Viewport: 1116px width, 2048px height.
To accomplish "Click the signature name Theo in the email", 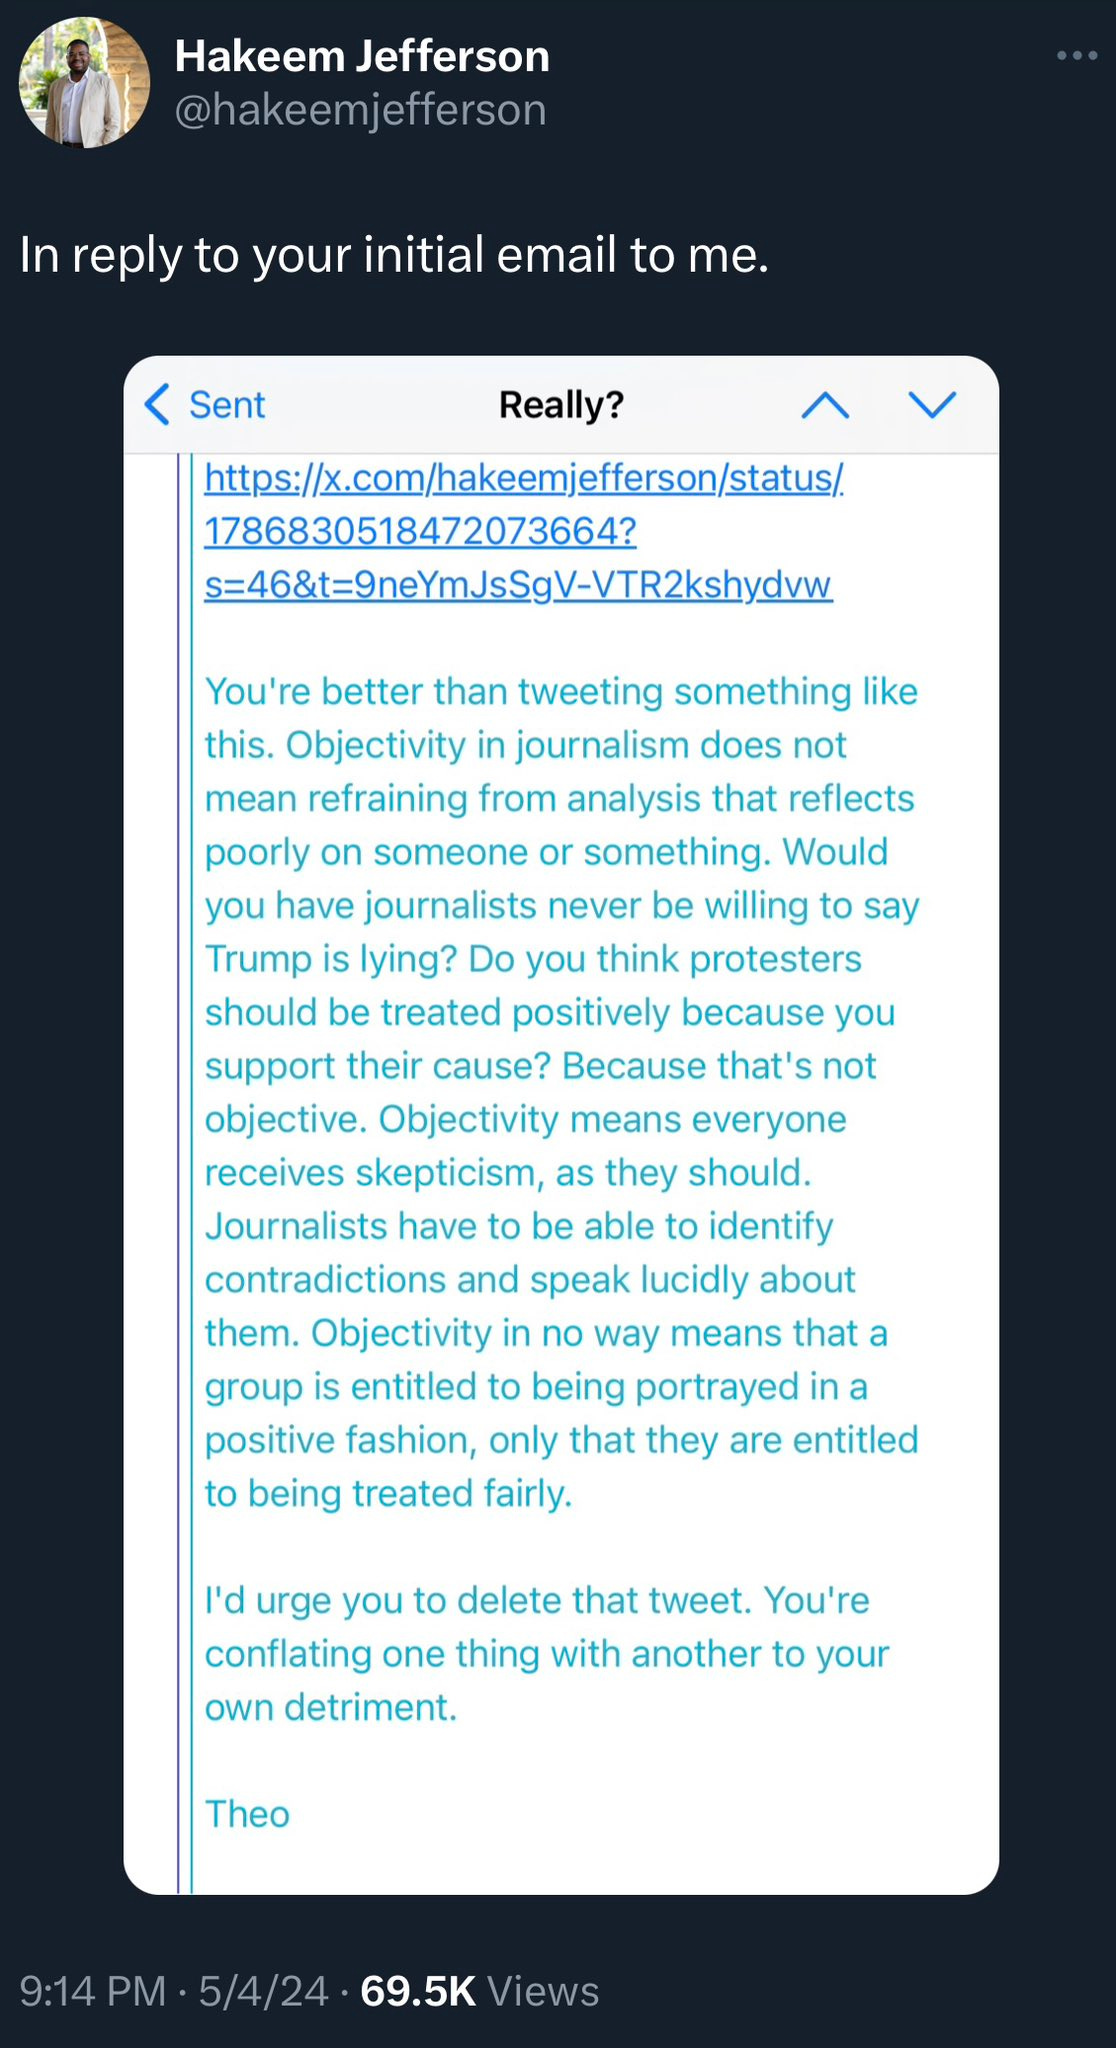I will click(246, 1813).
